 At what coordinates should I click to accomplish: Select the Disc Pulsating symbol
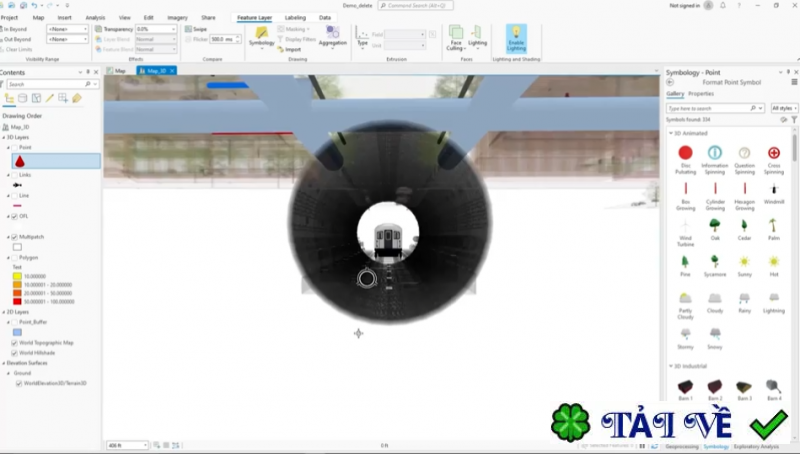click(685, 160)
